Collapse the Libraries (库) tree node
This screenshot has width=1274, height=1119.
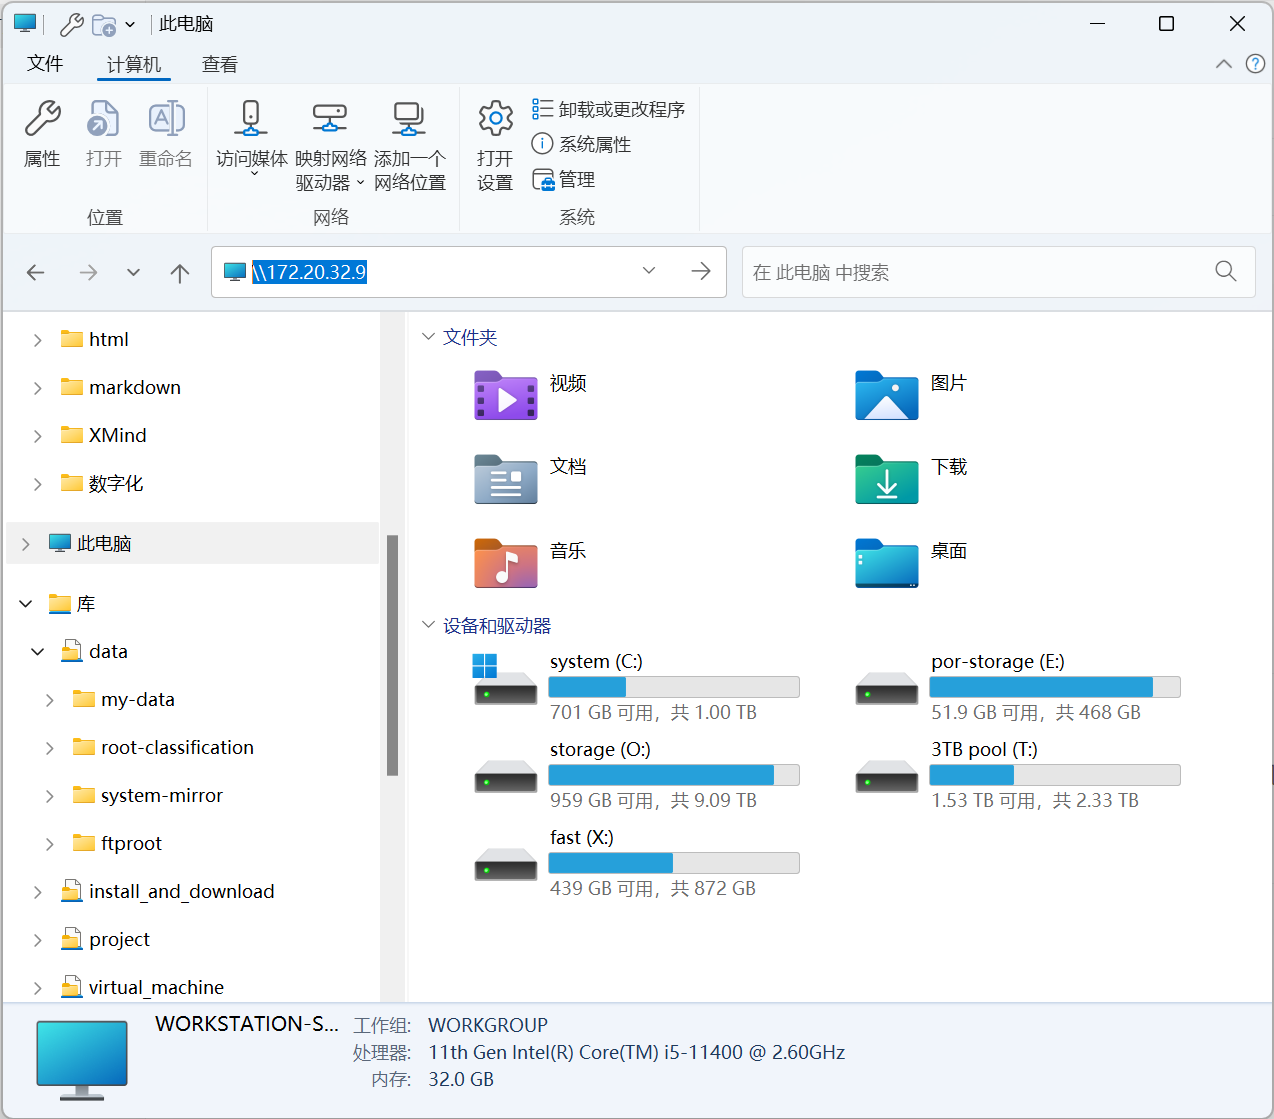click(x=26, y=604)
